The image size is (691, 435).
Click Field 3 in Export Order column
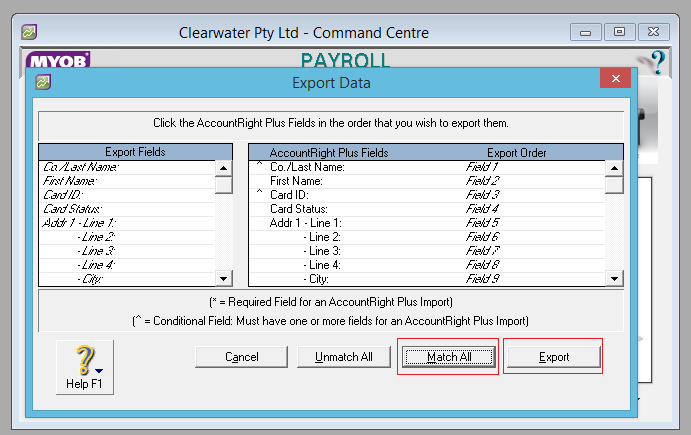coord(483,195)
